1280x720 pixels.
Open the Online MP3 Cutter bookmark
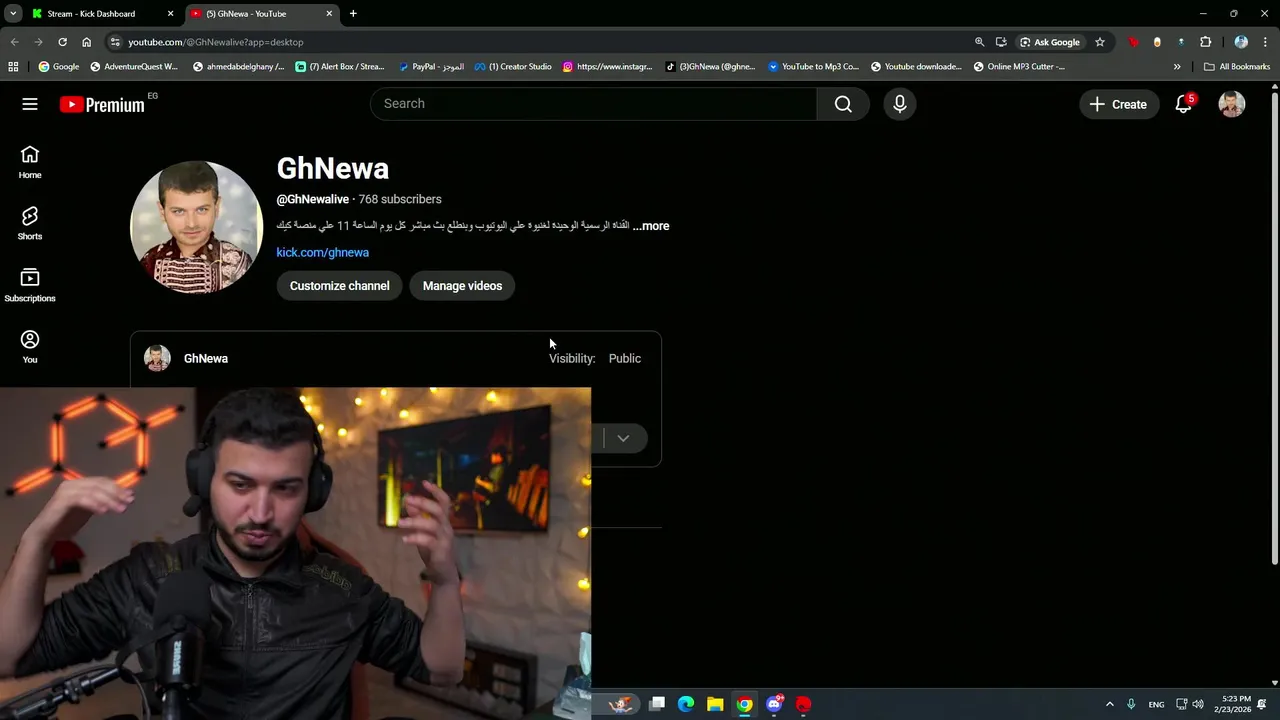[x=1020, y=67]
